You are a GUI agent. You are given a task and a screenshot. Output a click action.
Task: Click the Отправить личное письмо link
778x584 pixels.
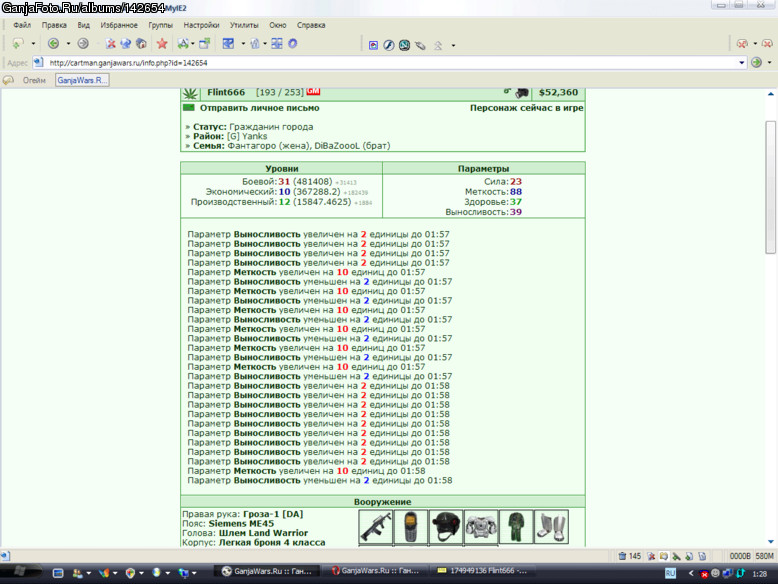point(259,108)
